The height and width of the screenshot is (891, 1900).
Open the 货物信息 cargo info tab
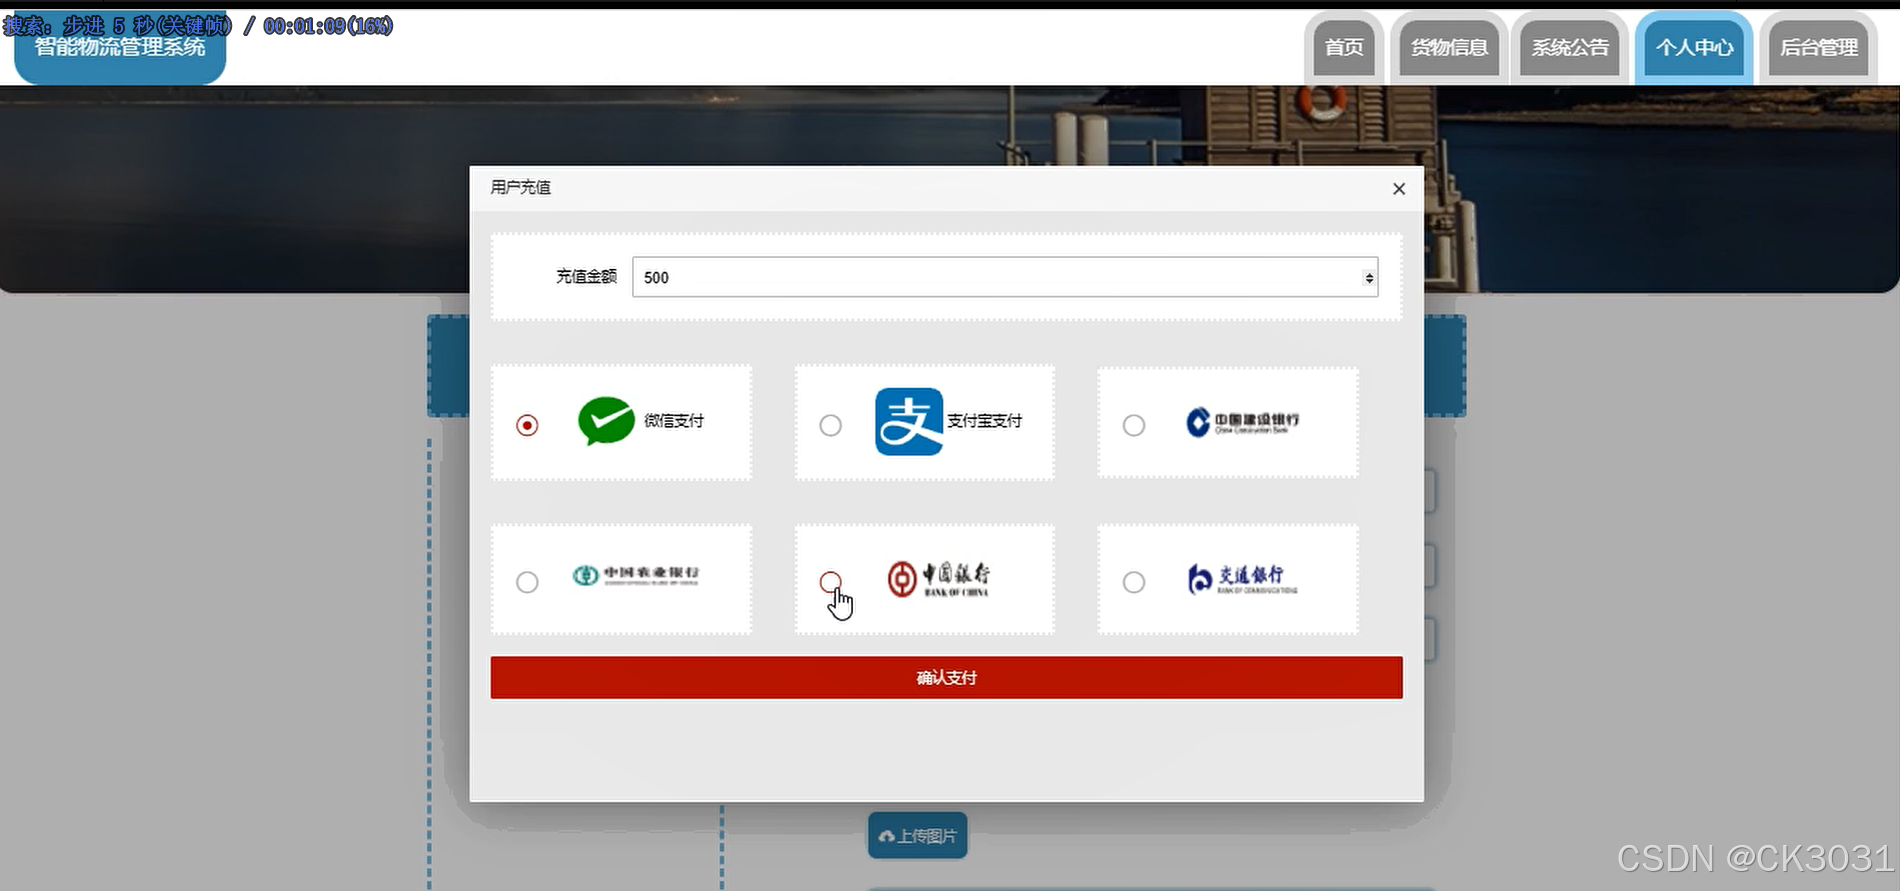1449,48
